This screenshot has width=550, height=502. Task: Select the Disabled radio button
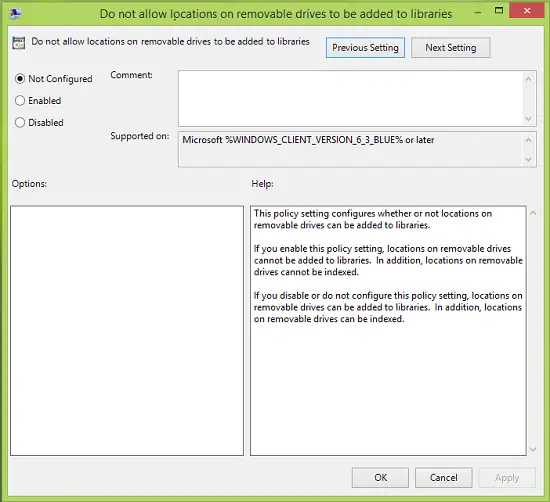(20, 122)
